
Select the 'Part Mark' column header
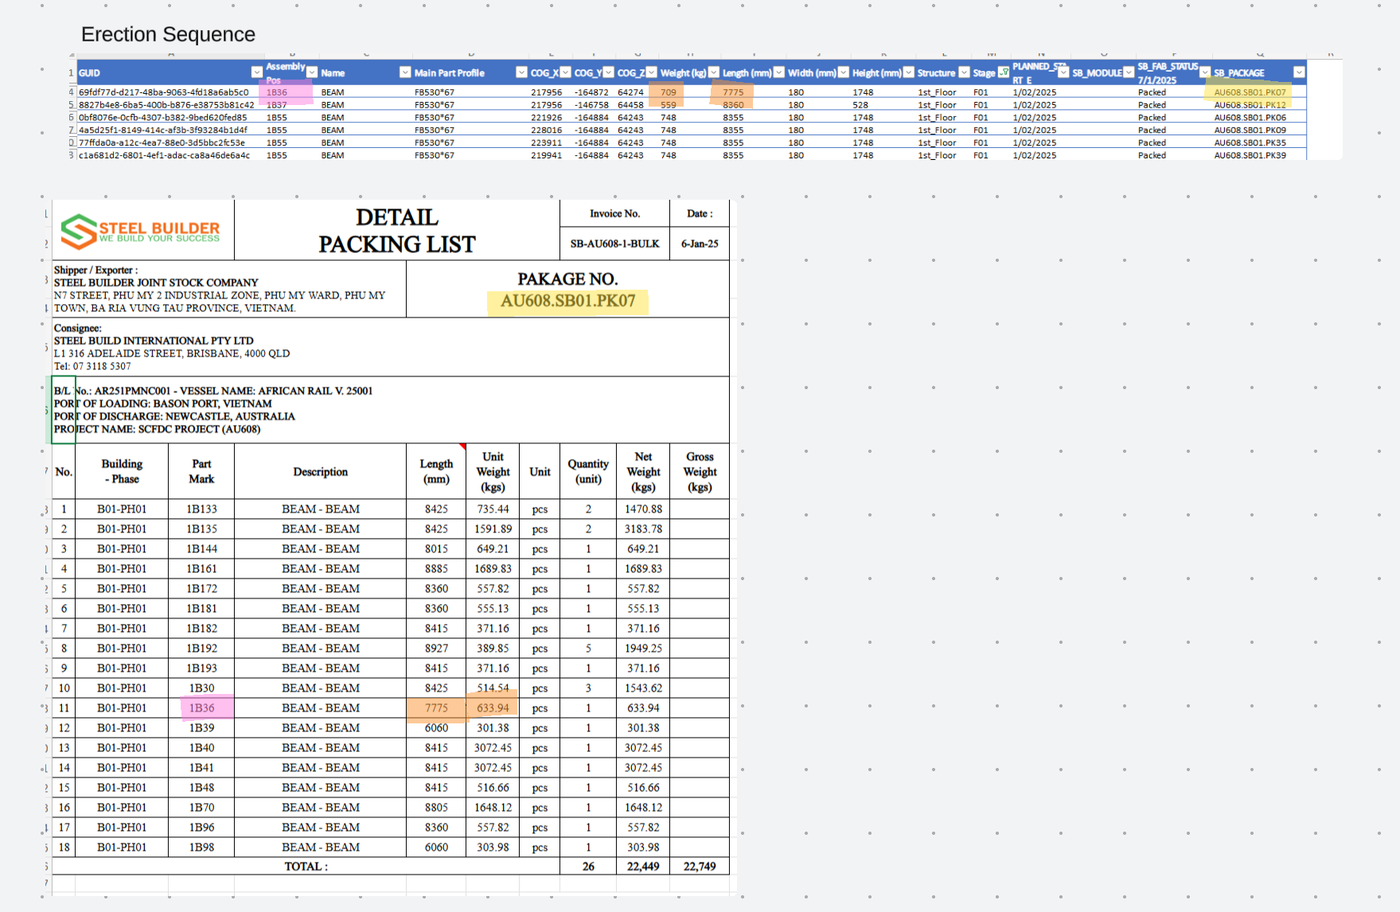(202, 472)
